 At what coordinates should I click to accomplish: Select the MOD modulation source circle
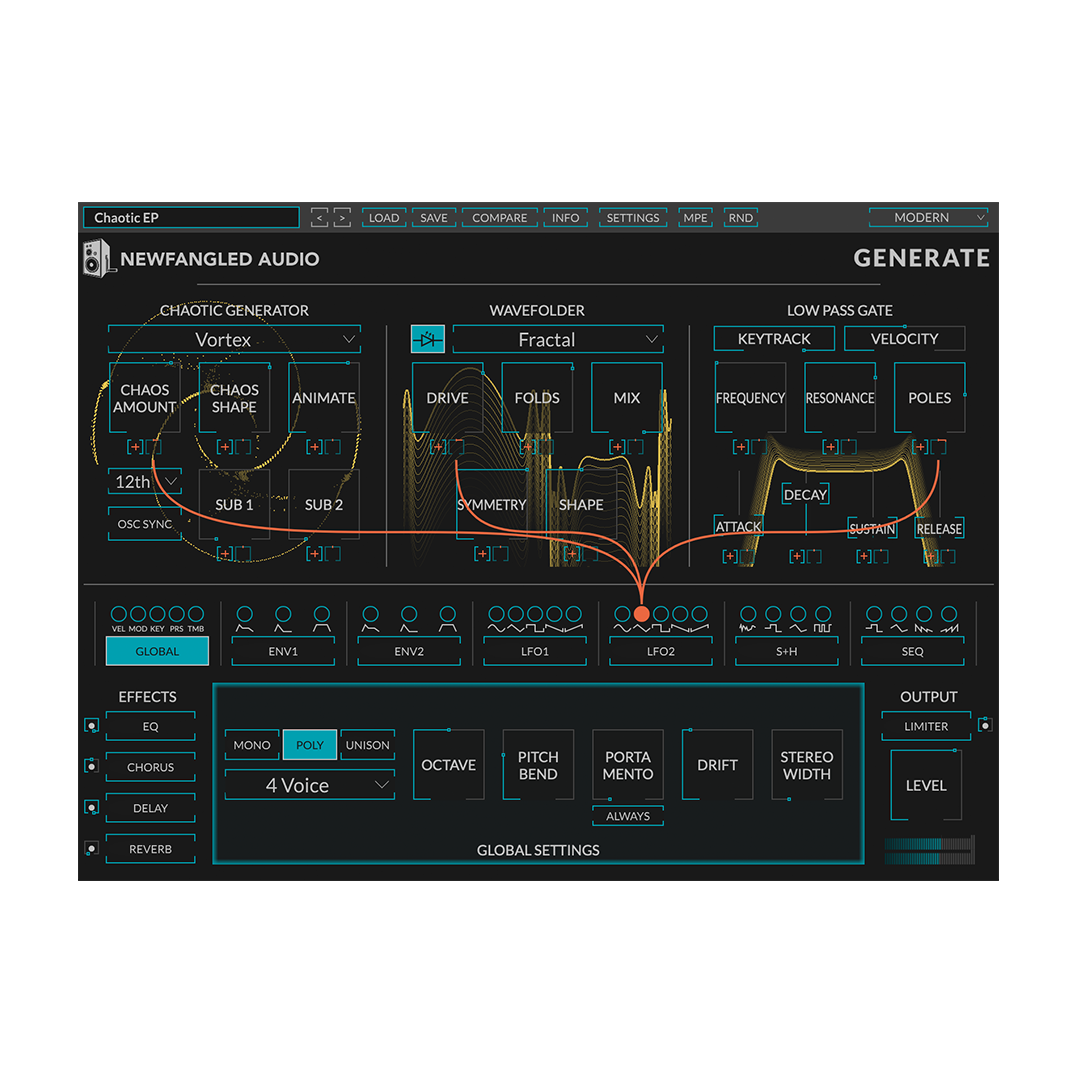(138, 614)
